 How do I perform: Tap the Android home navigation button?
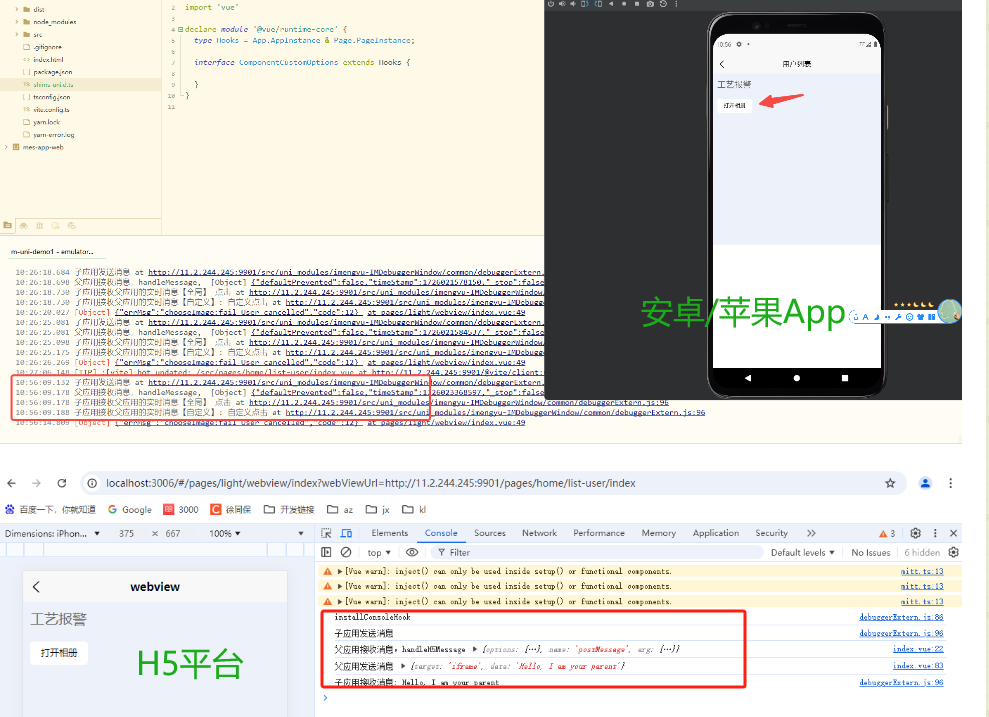797,378
